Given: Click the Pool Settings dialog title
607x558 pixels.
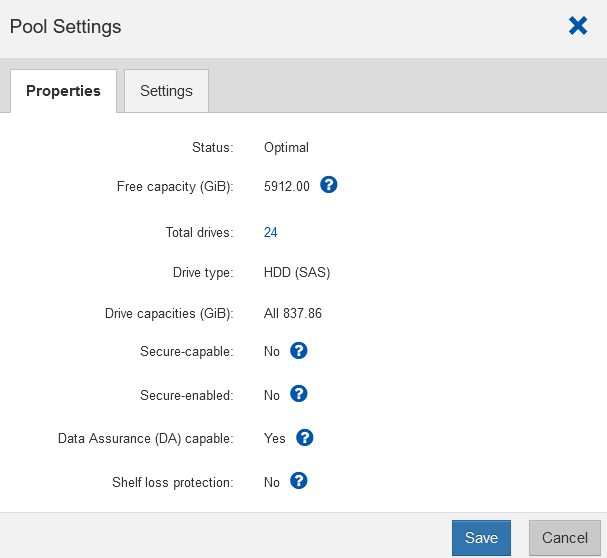Looking at the screenshot, I should click(x=66, y=27).
